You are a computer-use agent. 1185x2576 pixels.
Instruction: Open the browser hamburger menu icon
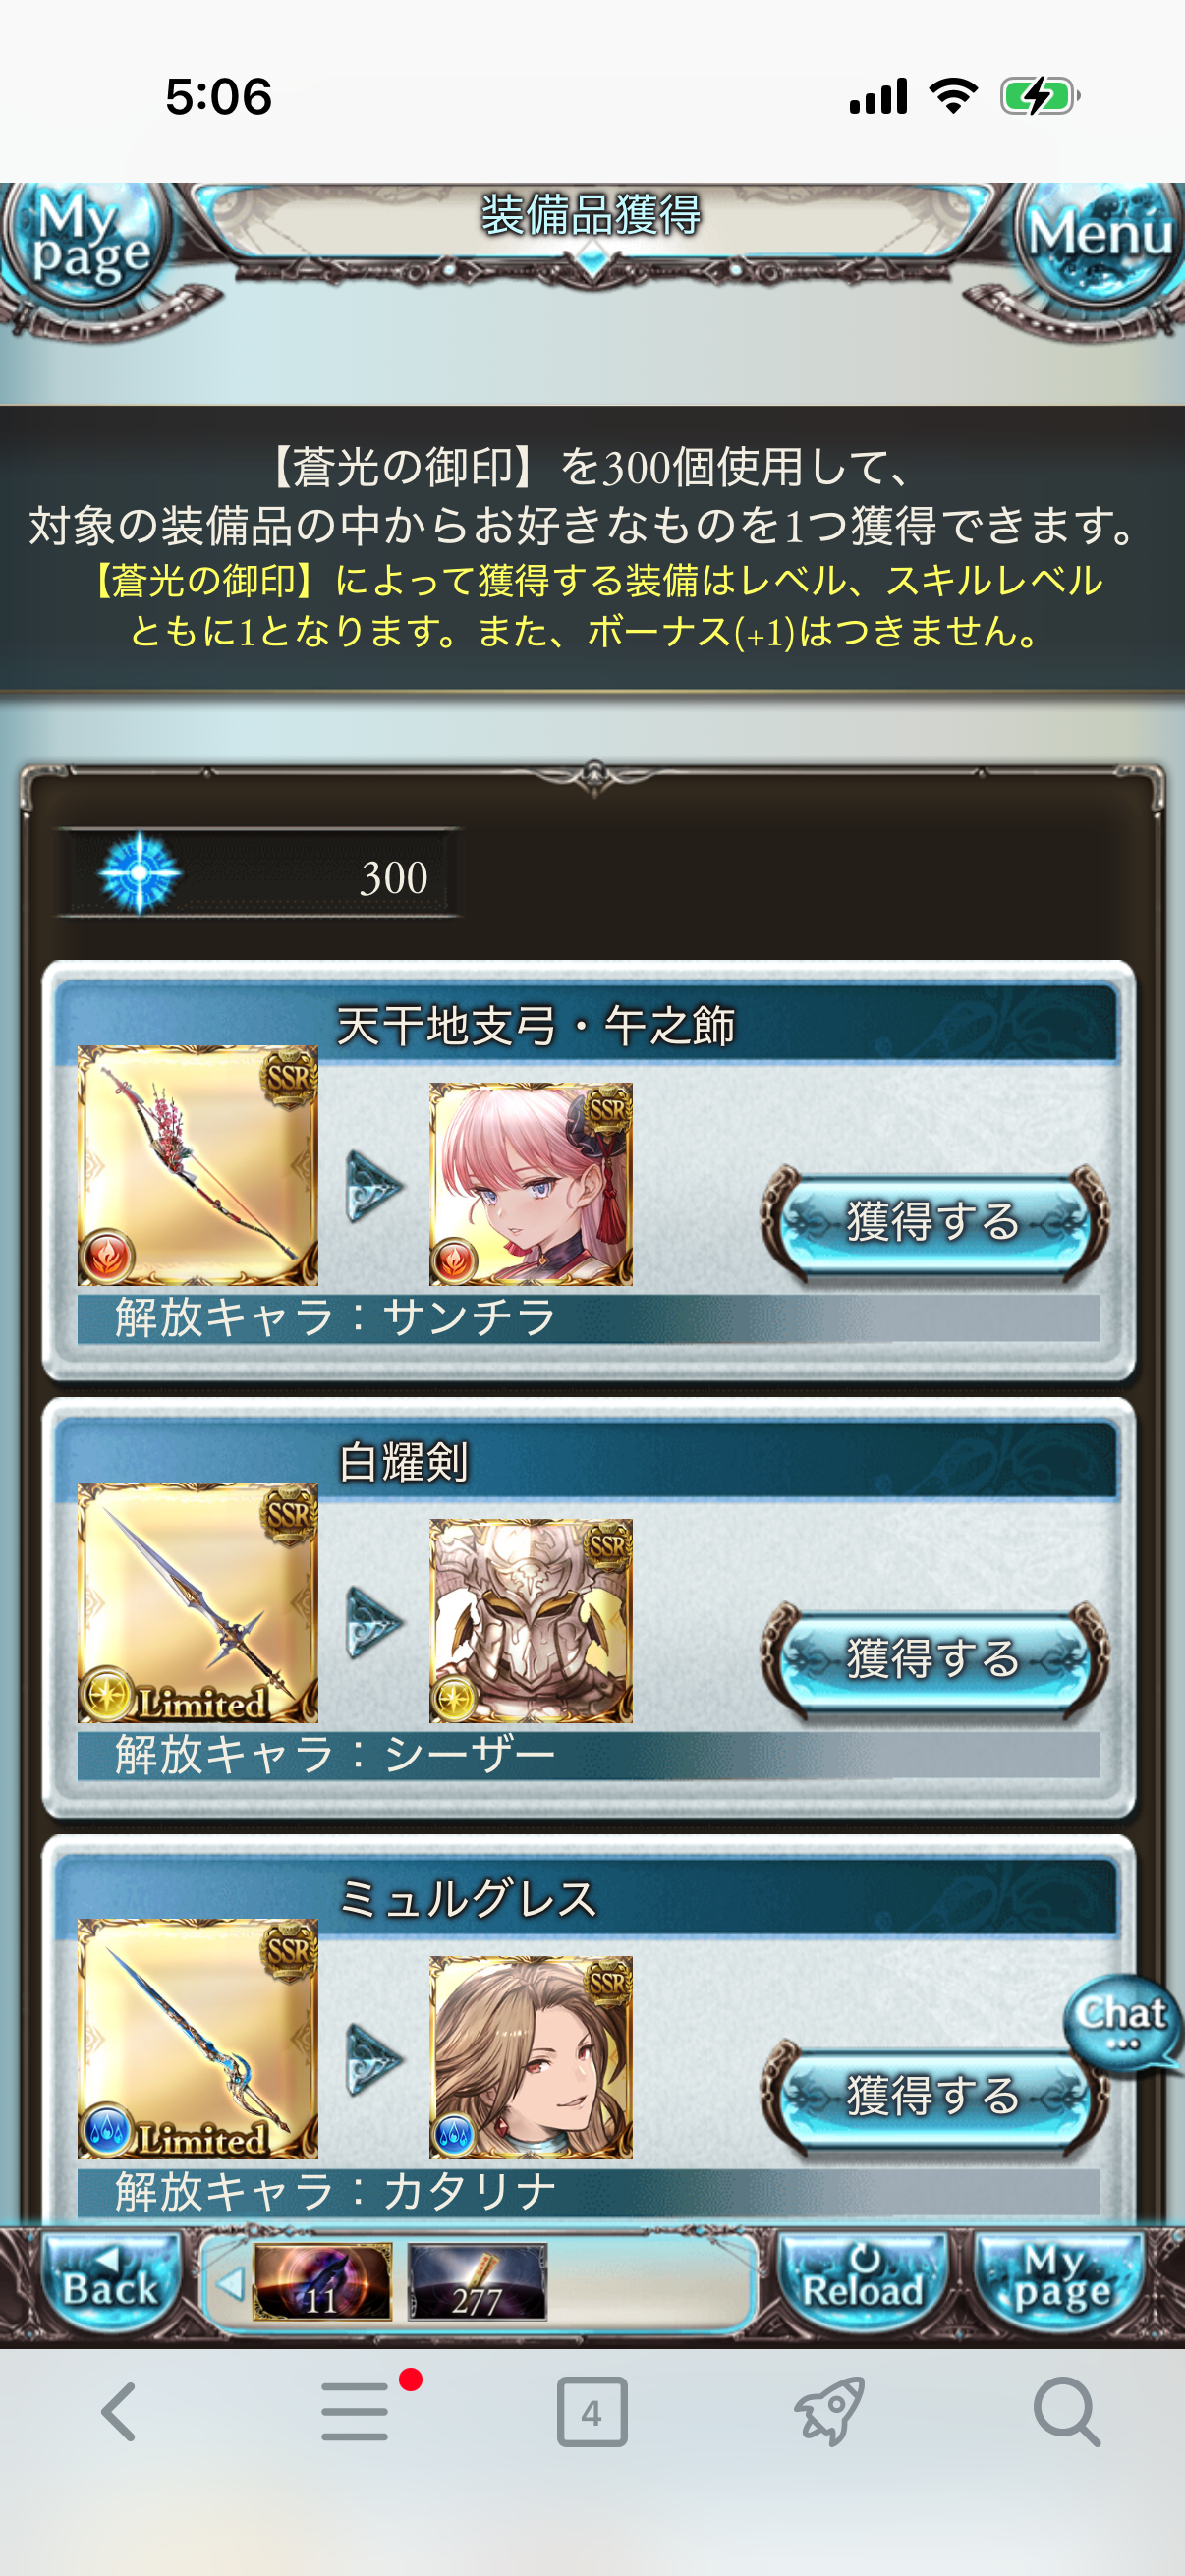pos(356,2412)
